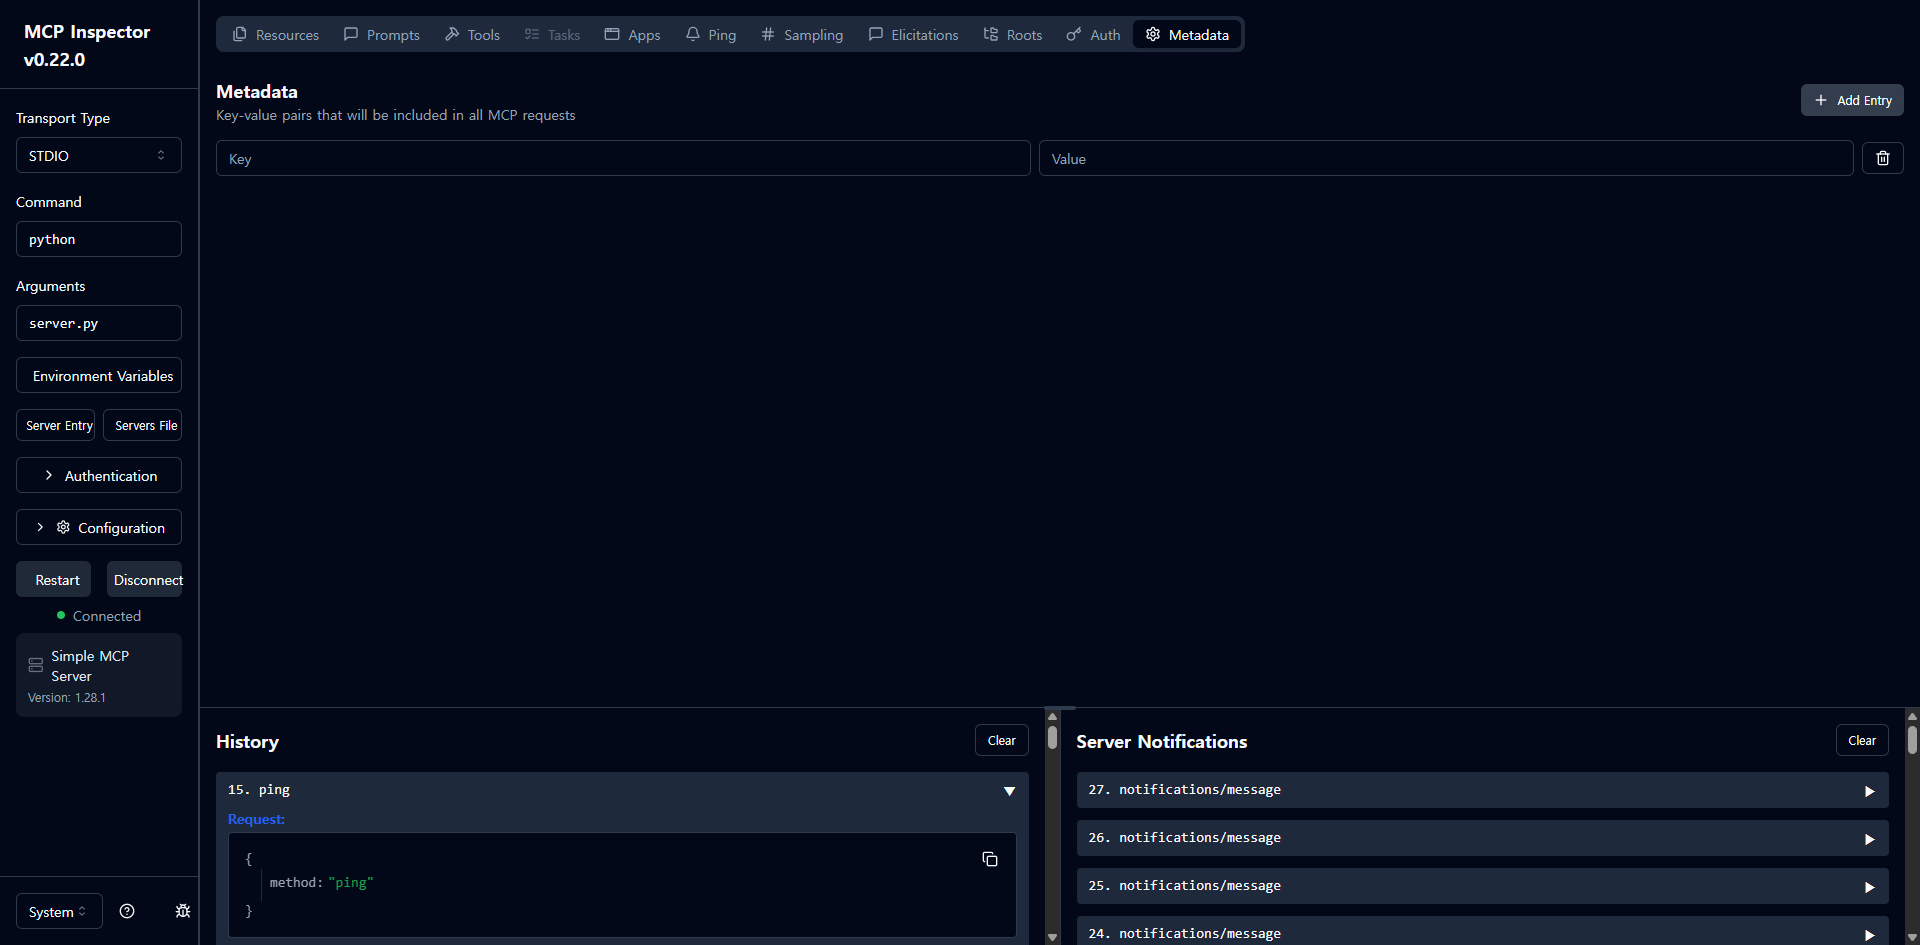Click the "Version: 1.28.1" text

pos(66,698)
